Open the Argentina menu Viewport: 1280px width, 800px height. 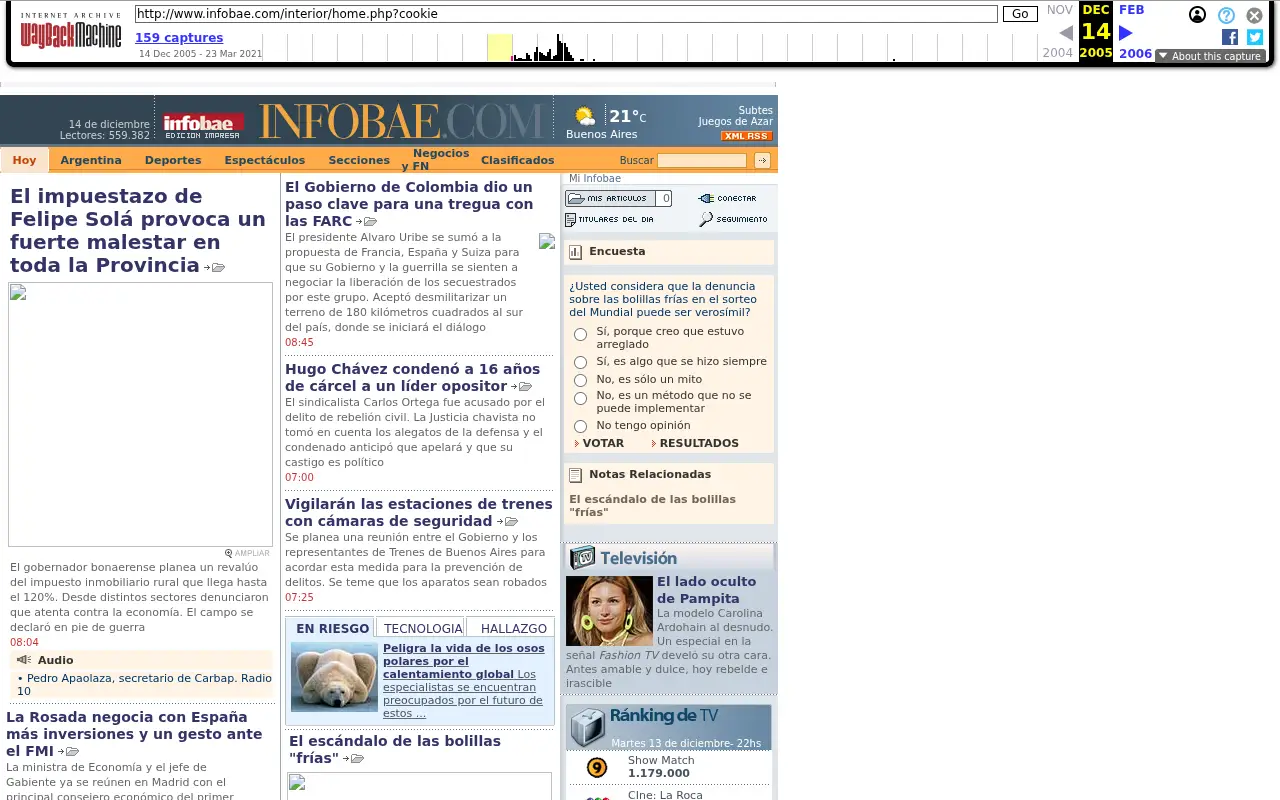(x=91, y=160)
